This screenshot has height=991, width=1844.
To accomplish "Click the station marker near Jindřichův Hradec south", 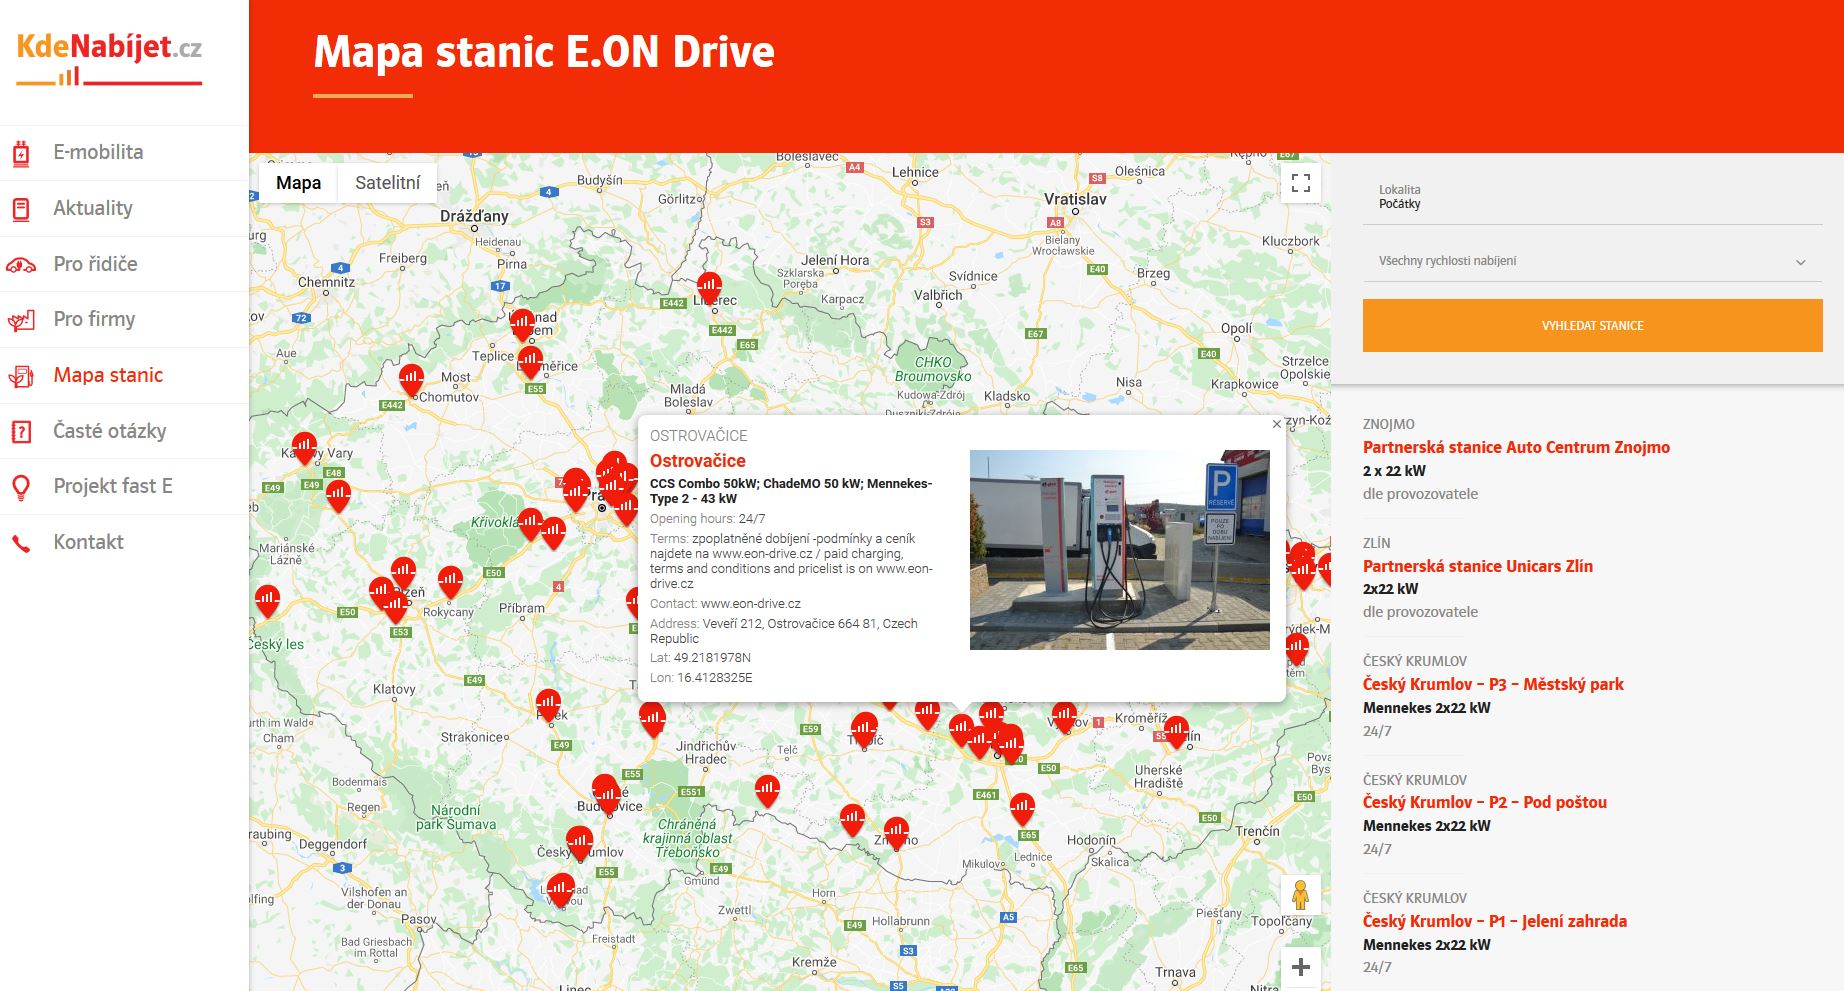I will click(767, 791).
